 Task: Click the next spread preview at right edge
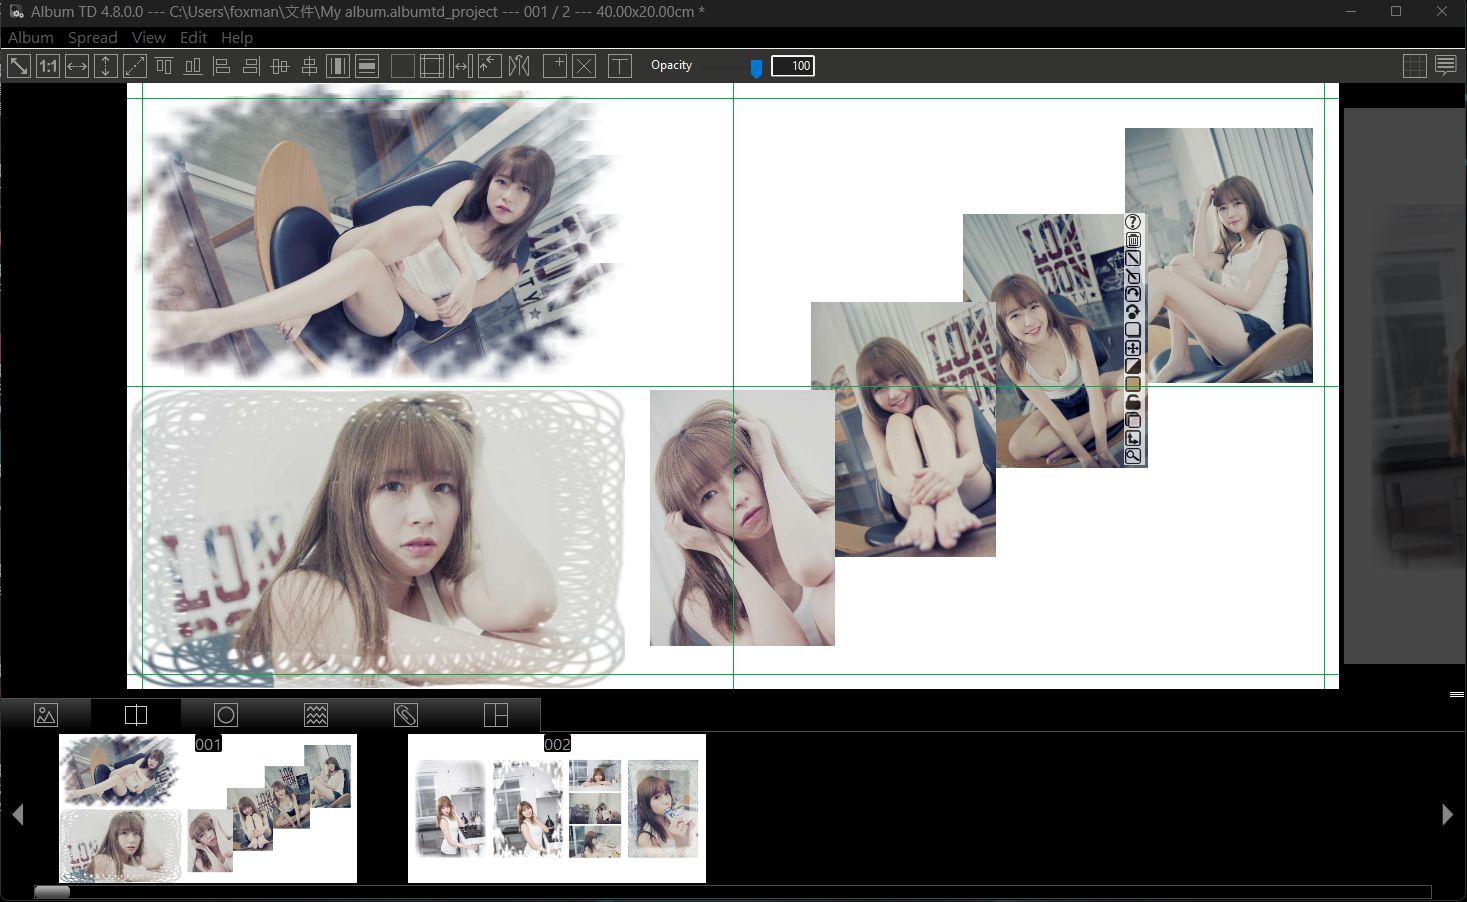(x=1405, y=386)
